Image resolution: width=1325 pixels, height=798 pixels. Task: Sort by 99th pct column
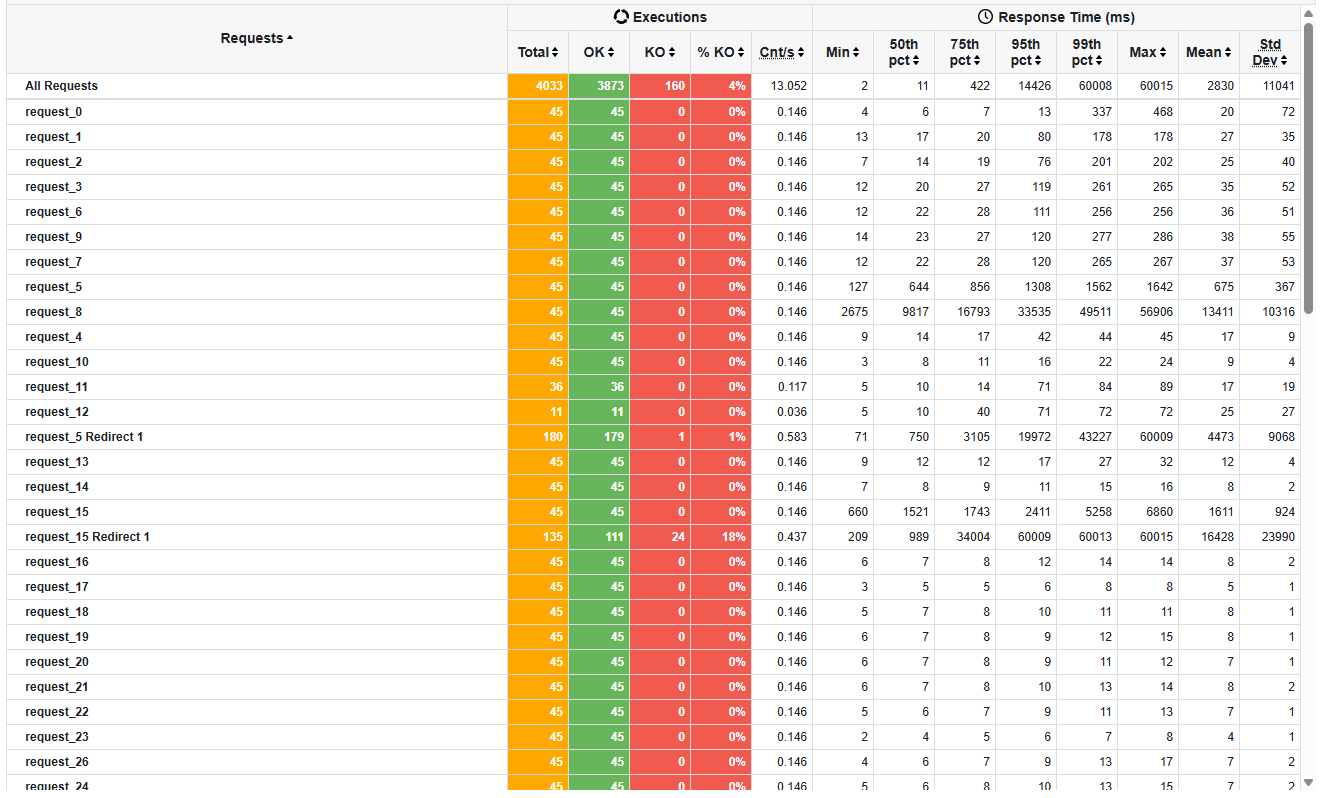(x=1087, y=52)
